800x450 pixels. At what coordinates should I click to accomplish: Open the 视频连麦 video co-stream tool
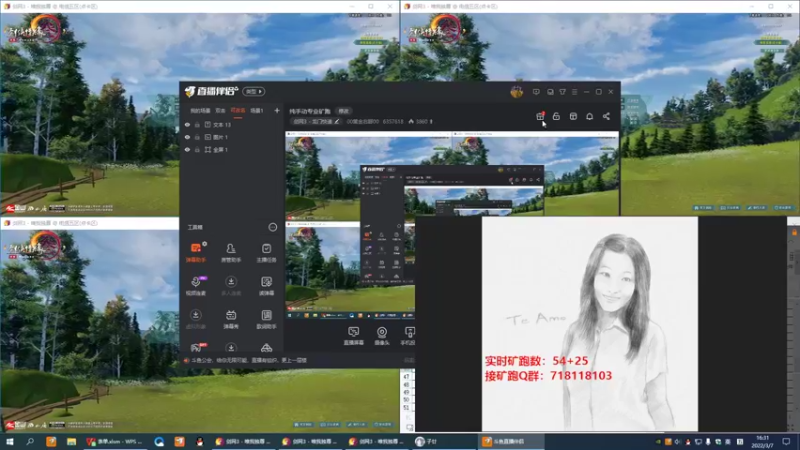point(195,286)
